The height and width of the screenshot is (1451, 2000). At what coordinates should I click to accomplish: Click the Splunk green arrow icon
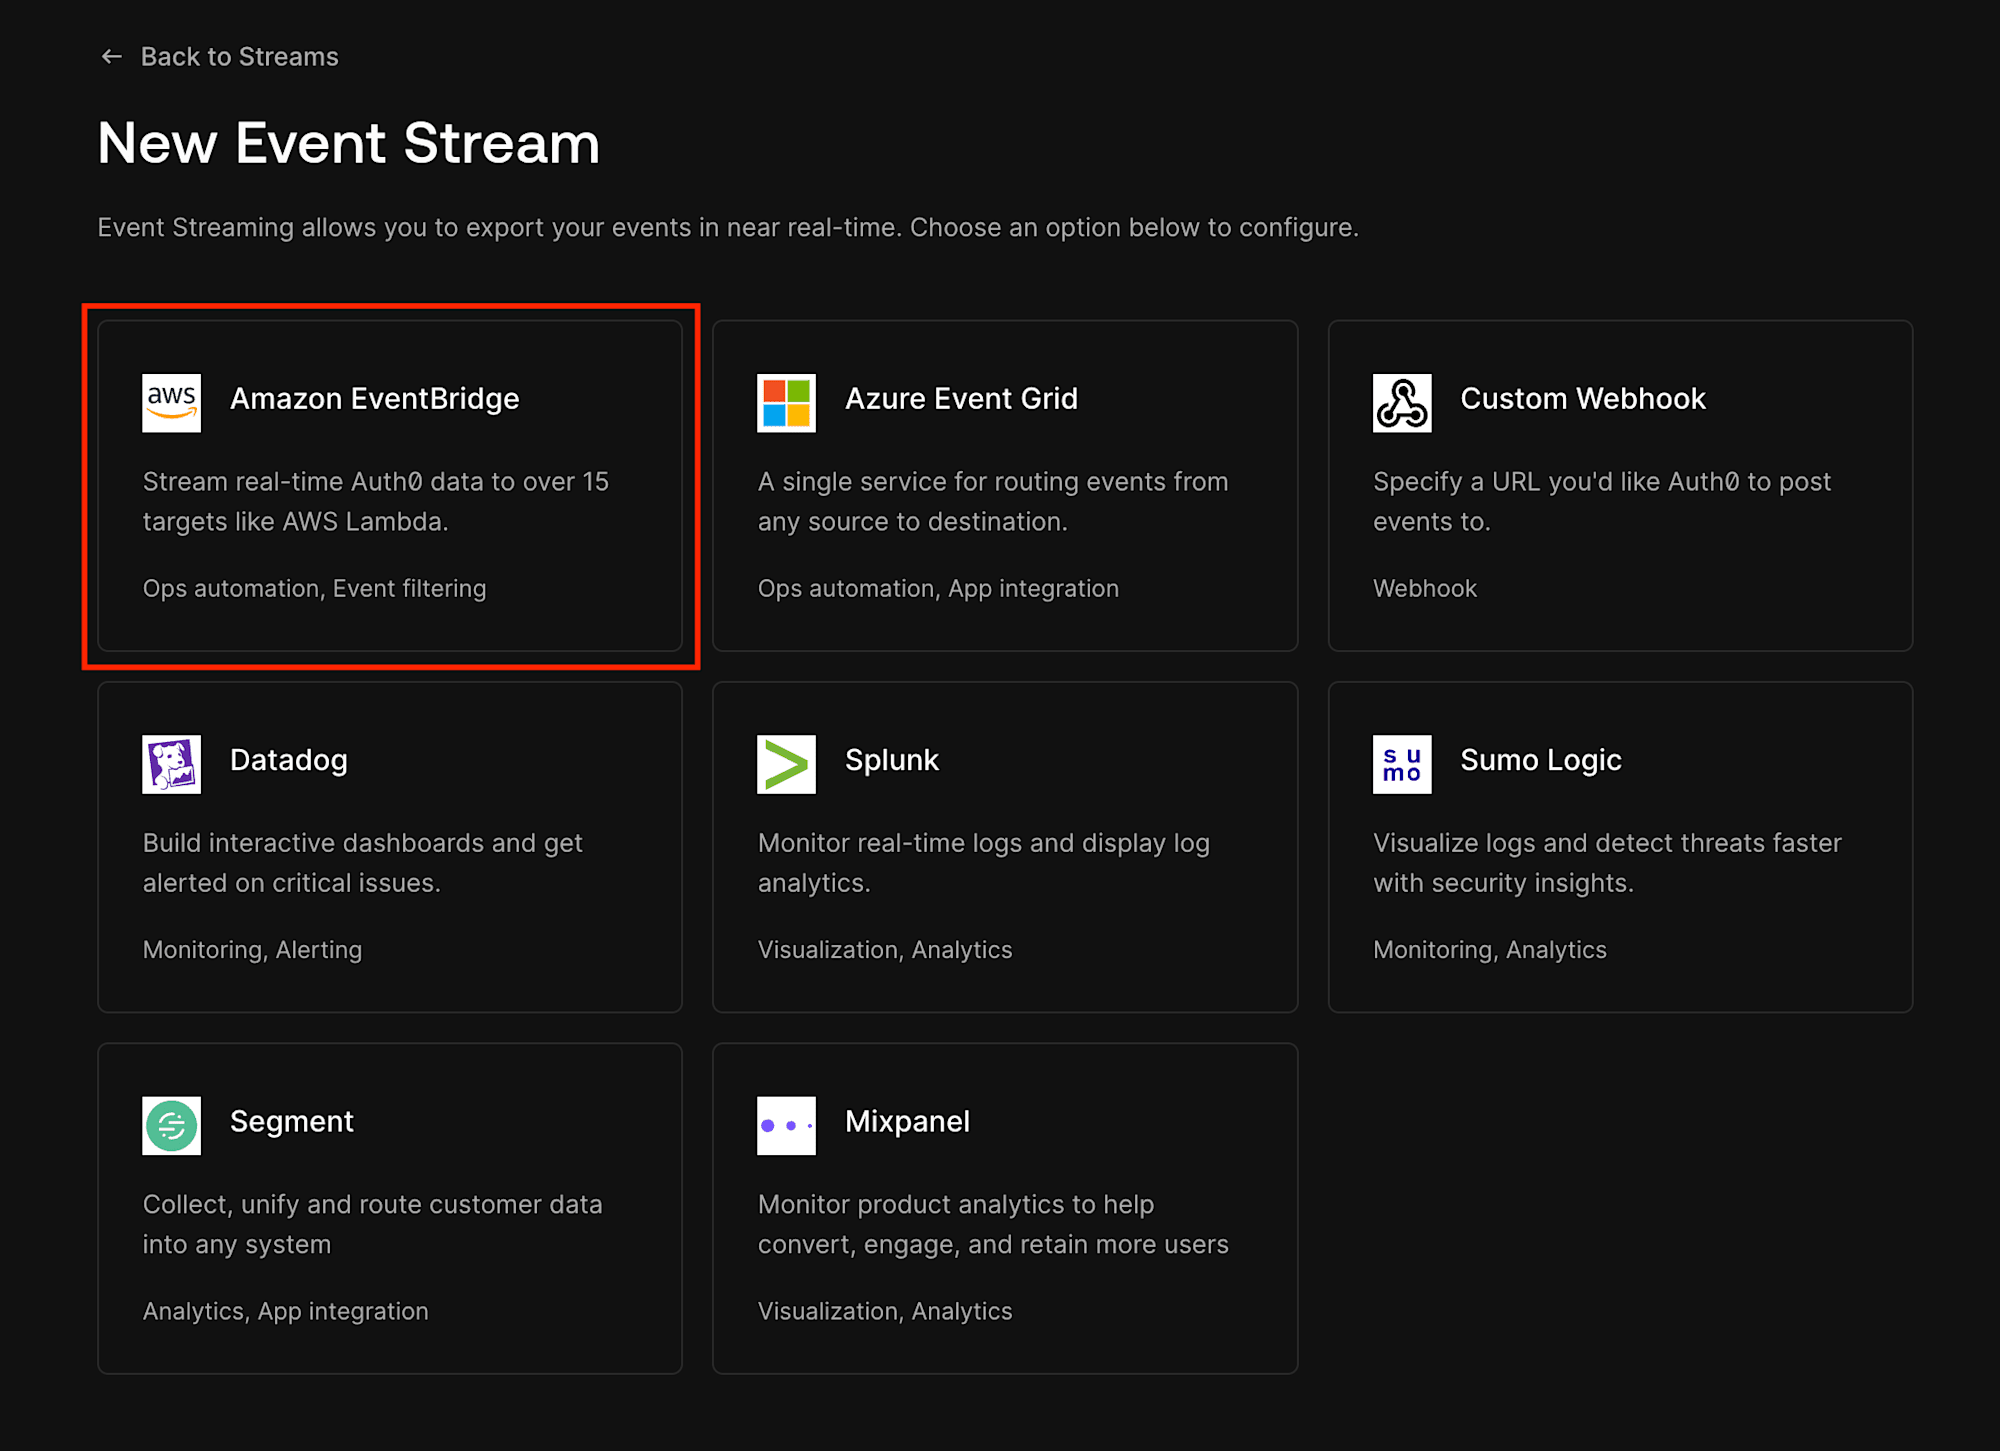786,764
